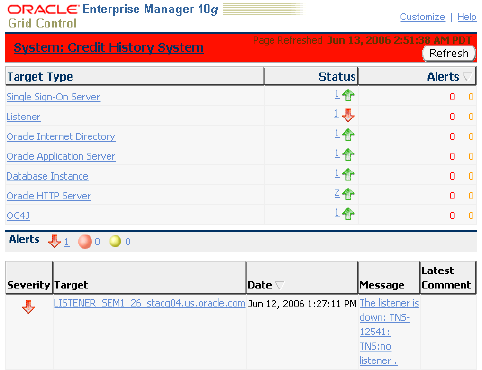
Task: Open Oracle Application Server link
Action: (x=61, y=156)
